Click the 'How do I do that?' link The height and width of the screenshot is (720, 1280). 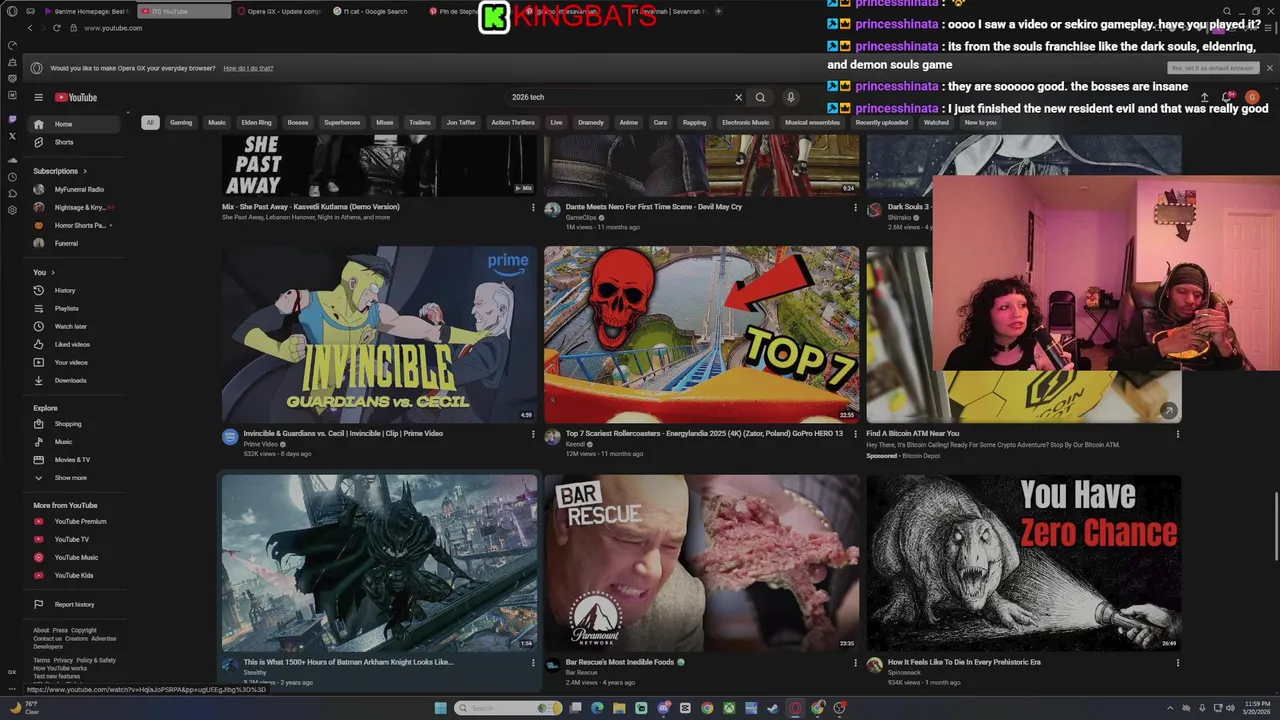click(248, 68)
